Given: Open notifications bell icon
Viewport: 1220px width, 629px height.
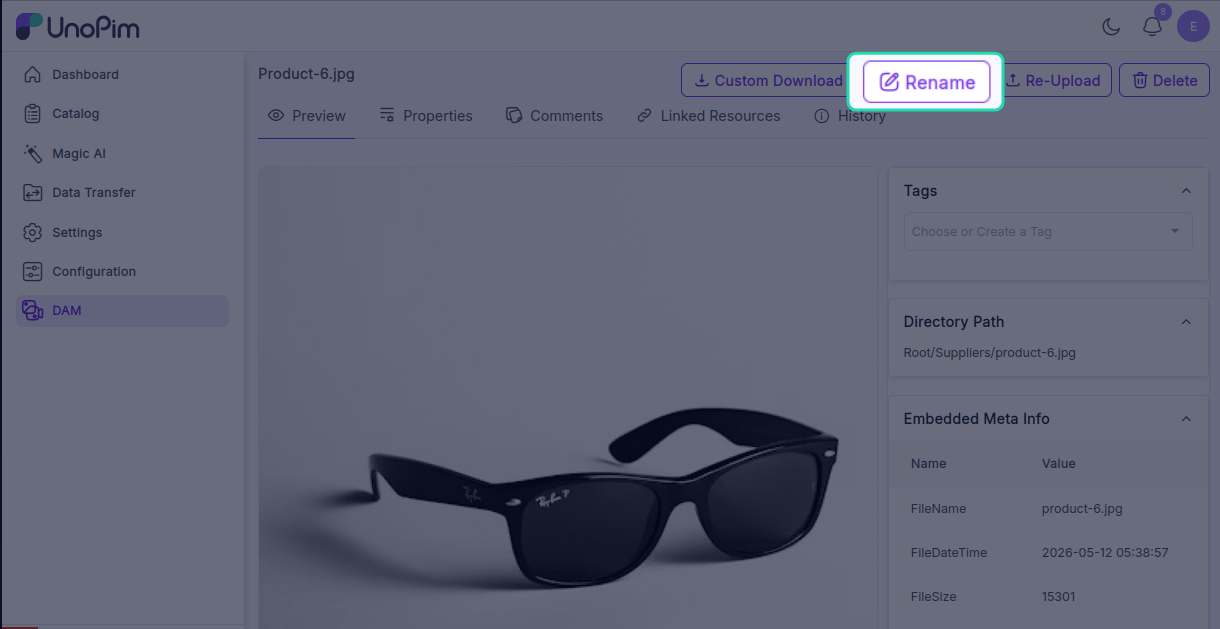Looking at the screenshot, I should [x=1153, y=27].
